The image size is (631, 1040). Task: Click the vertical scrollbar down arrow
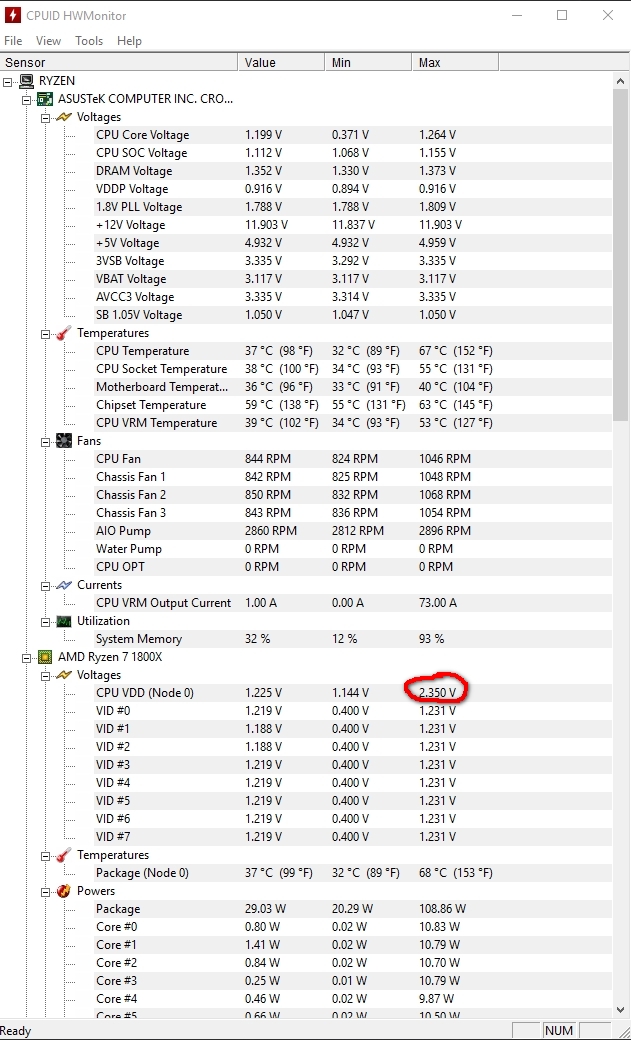(x=621, y=1010)
